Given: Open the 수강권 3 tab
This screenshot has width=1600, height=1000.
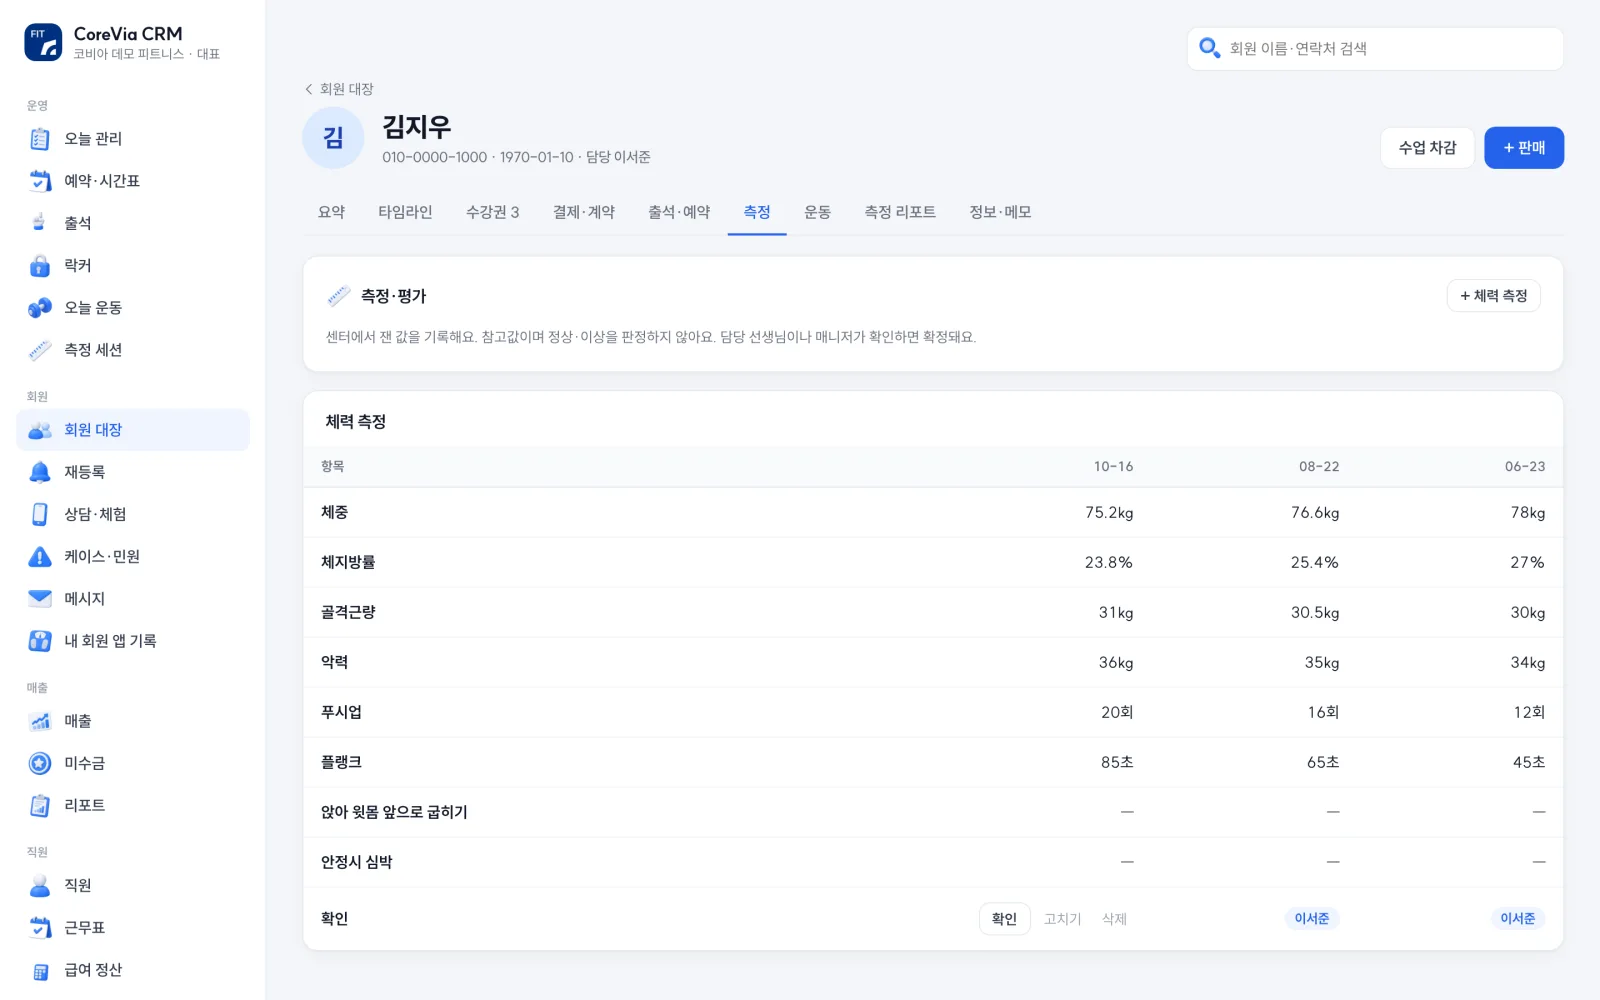Looking at the screenshot, I should (493, 212).
